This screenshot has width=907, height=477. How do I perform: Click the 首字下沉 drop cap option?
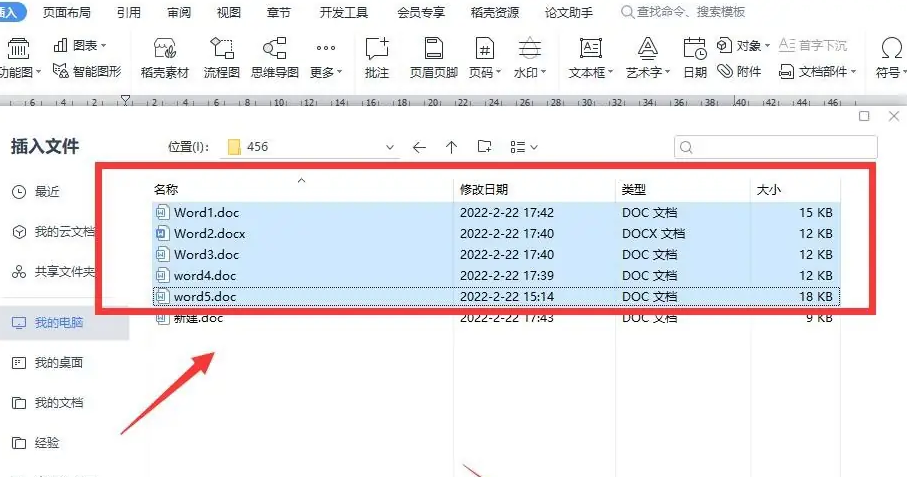point(813,45)
